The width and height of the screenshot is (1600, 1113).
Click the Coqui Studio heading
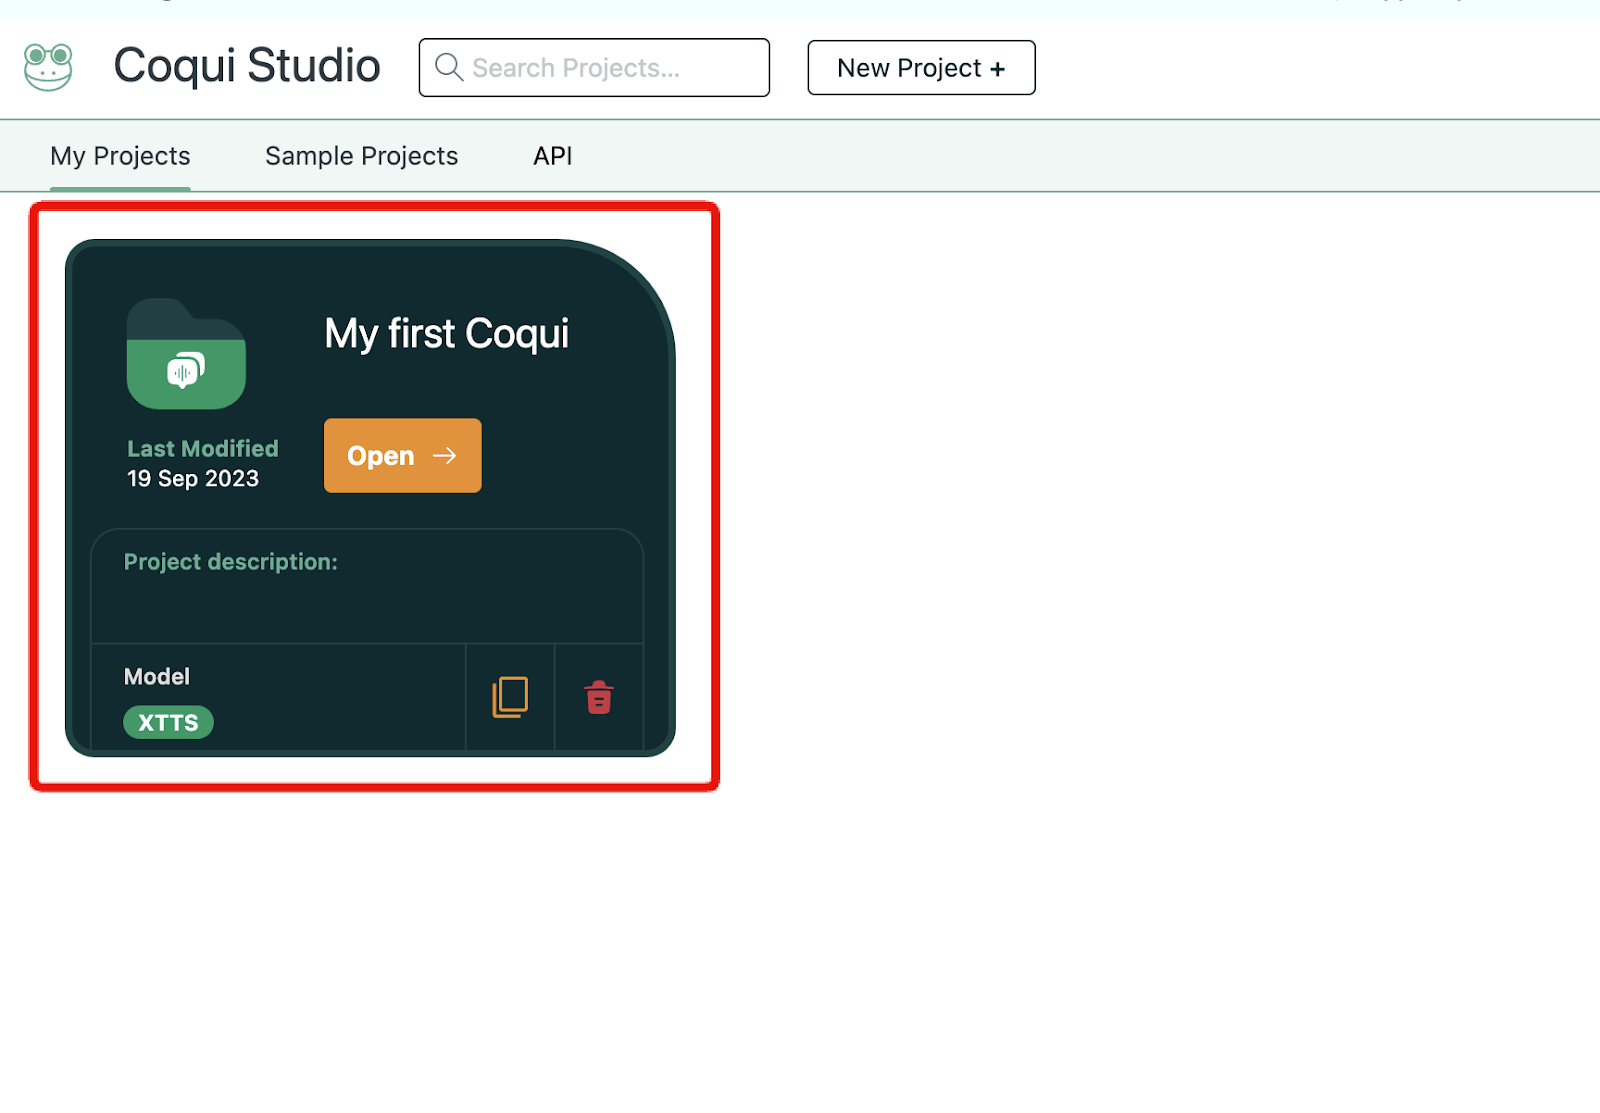pos(247,66)
